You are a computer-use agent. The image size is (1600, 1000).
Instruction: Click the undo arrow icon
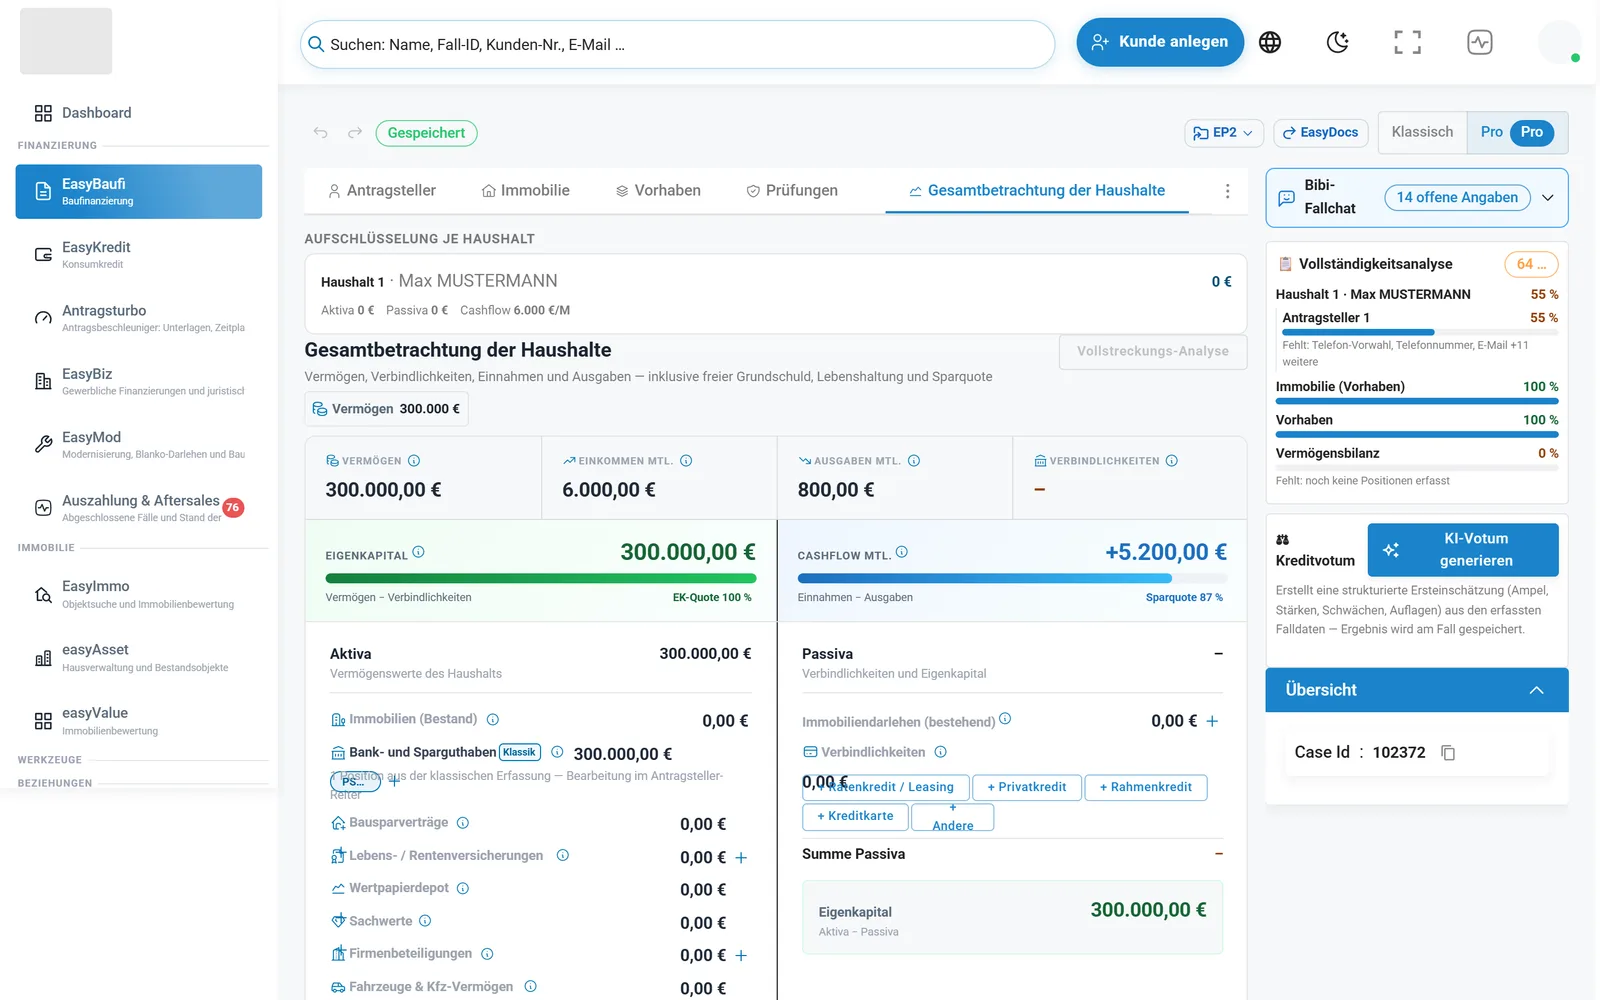(x=320, y=133)
